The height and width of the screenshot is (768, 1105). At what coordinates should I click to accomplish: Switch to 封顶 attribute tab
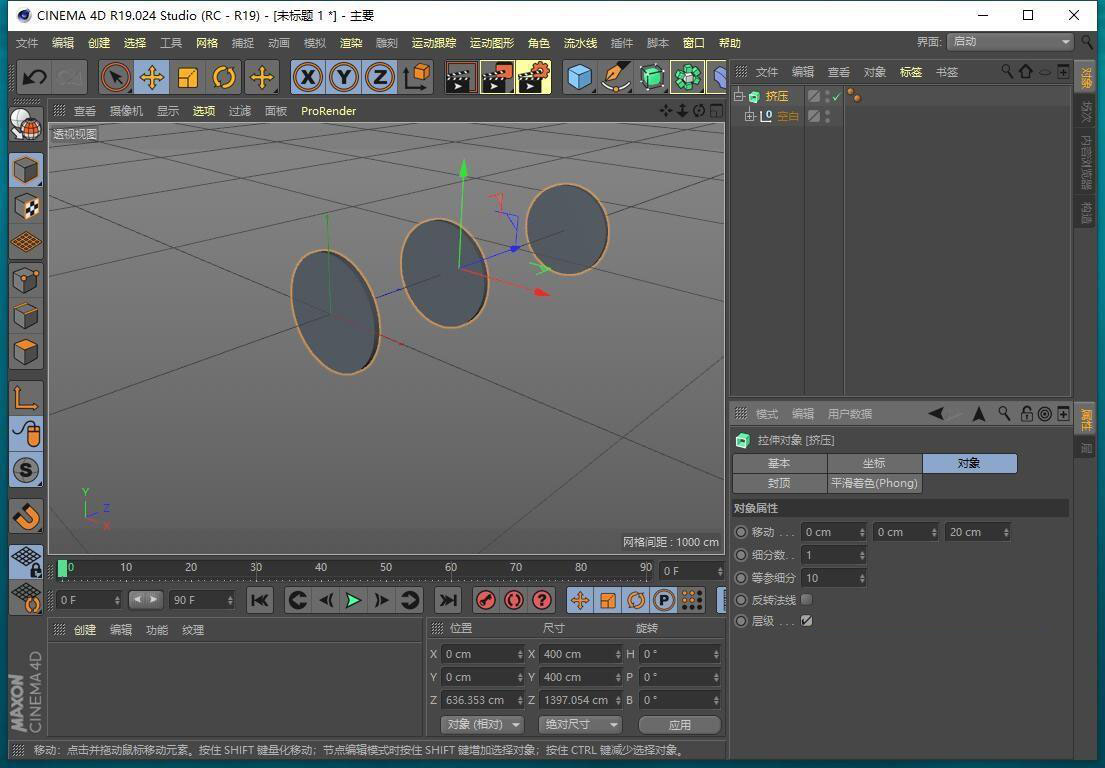pyautogui.click(x=779, y=483)
